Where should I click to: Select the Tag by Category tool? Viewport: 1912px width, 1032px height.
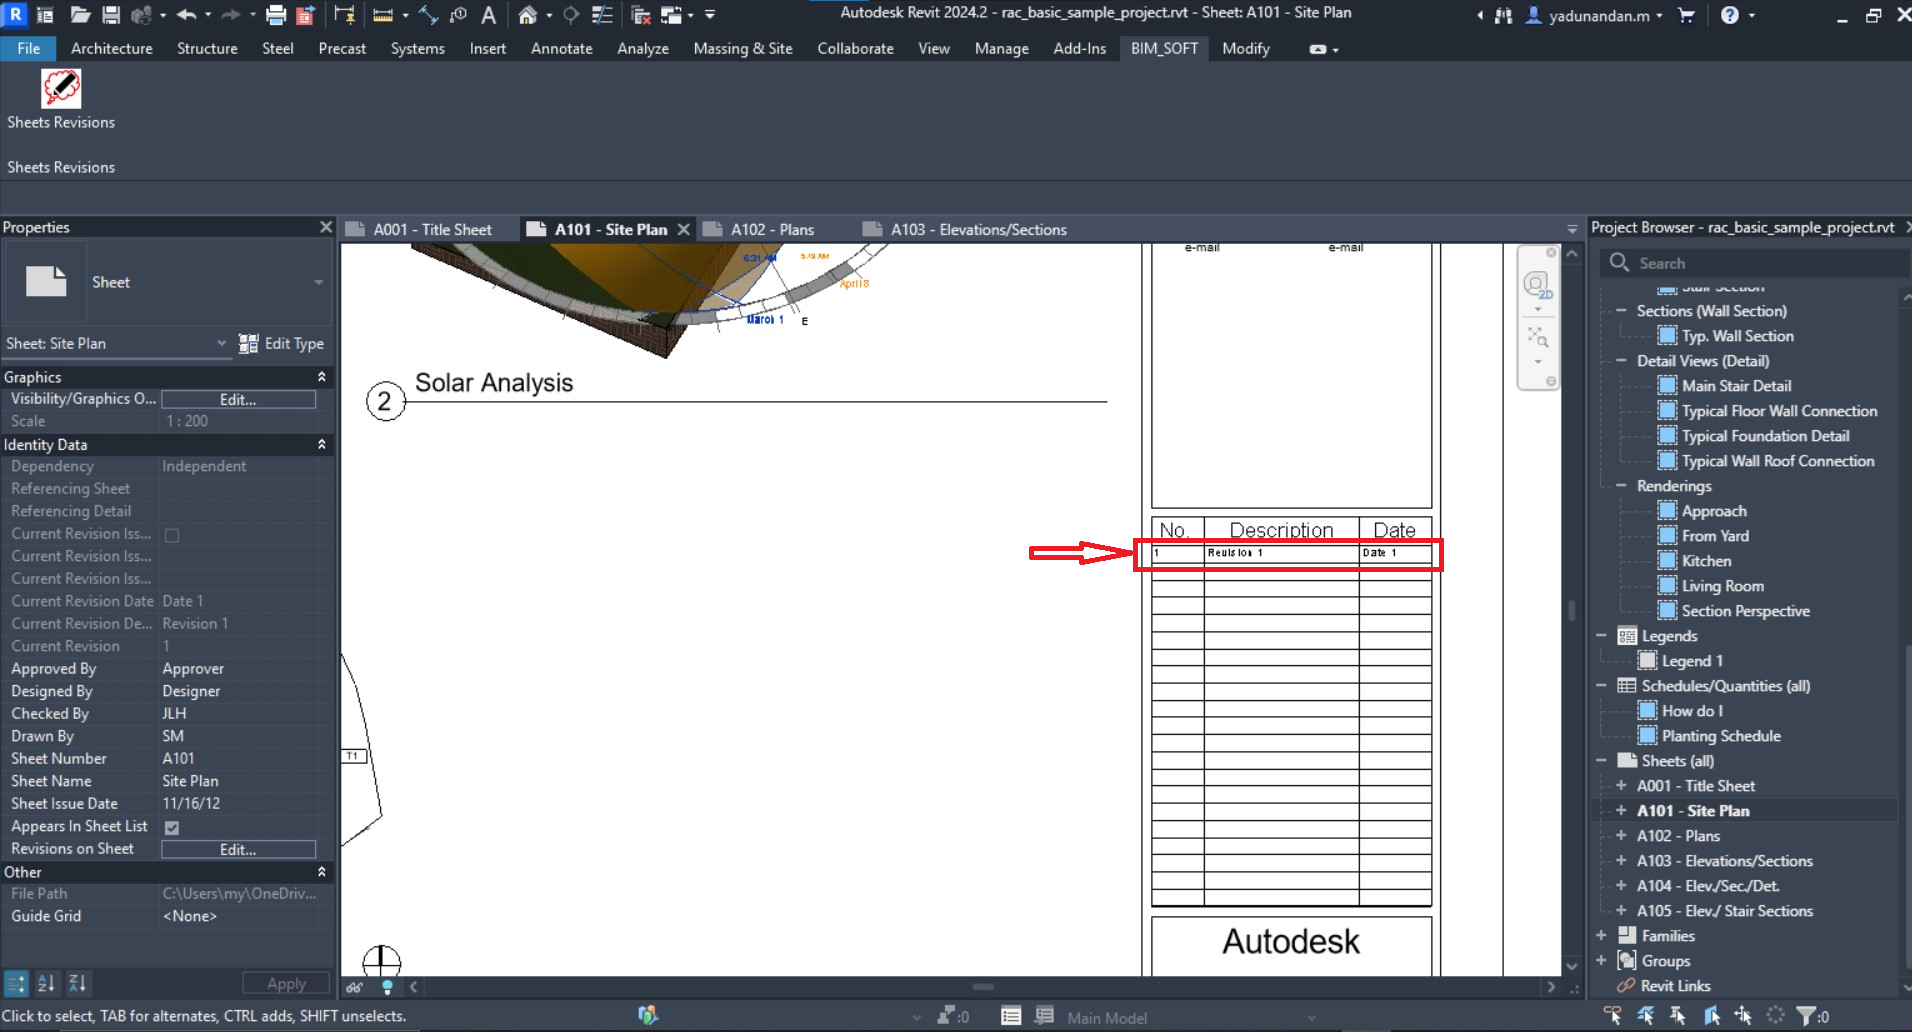coord(459,15)
